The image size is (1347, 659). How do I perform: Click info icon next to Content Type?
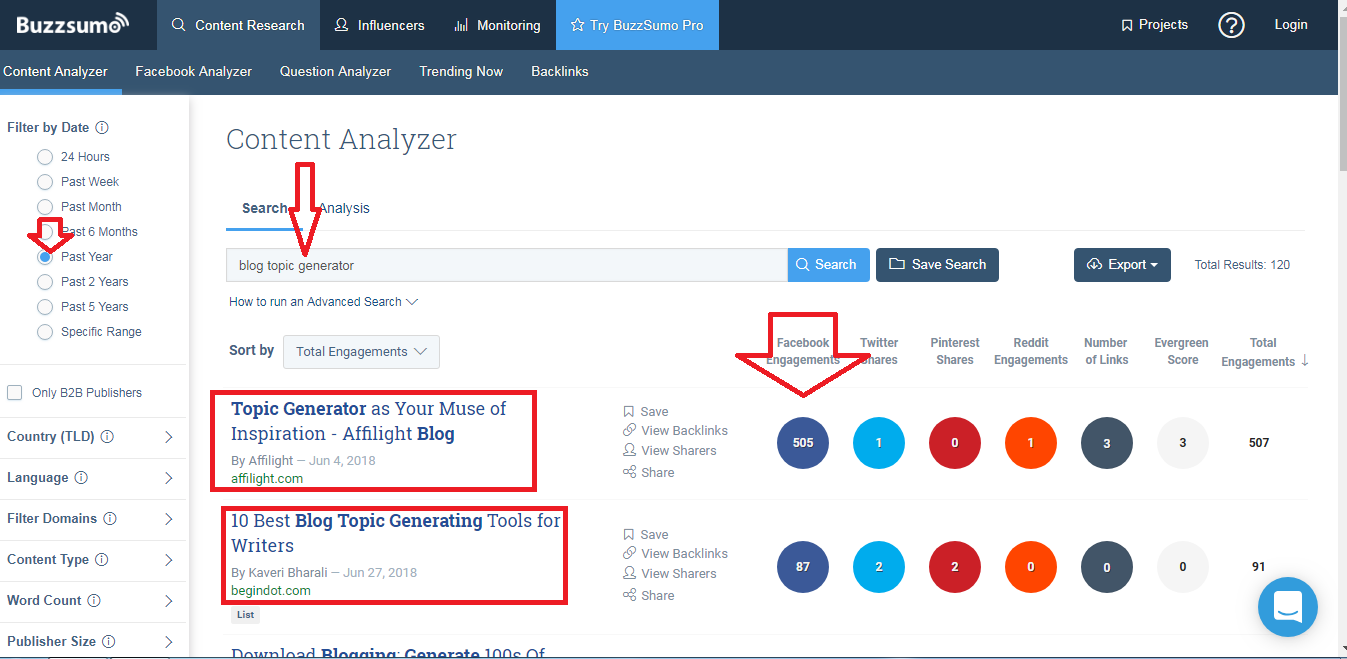[101, 560]
